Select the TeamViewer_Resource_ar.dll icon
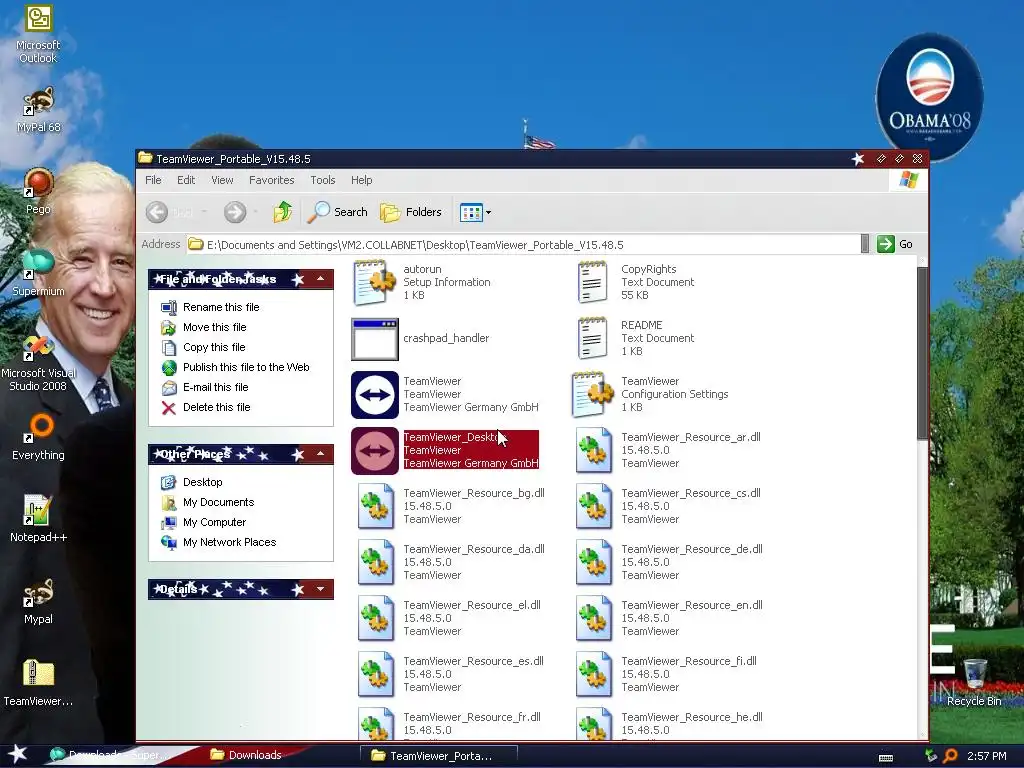The image size is (1024, 768). (x=594, y=451)
